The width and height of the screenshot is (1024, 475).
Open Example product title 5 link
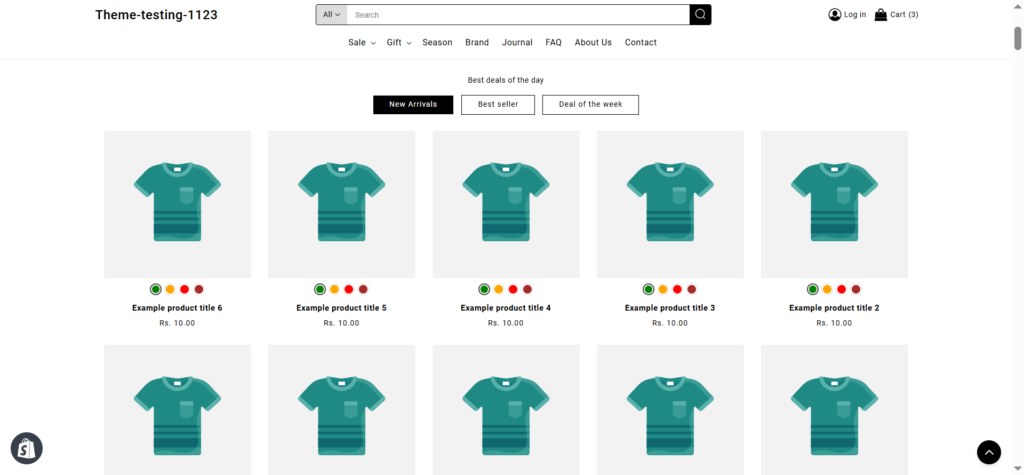coord(342,308)
